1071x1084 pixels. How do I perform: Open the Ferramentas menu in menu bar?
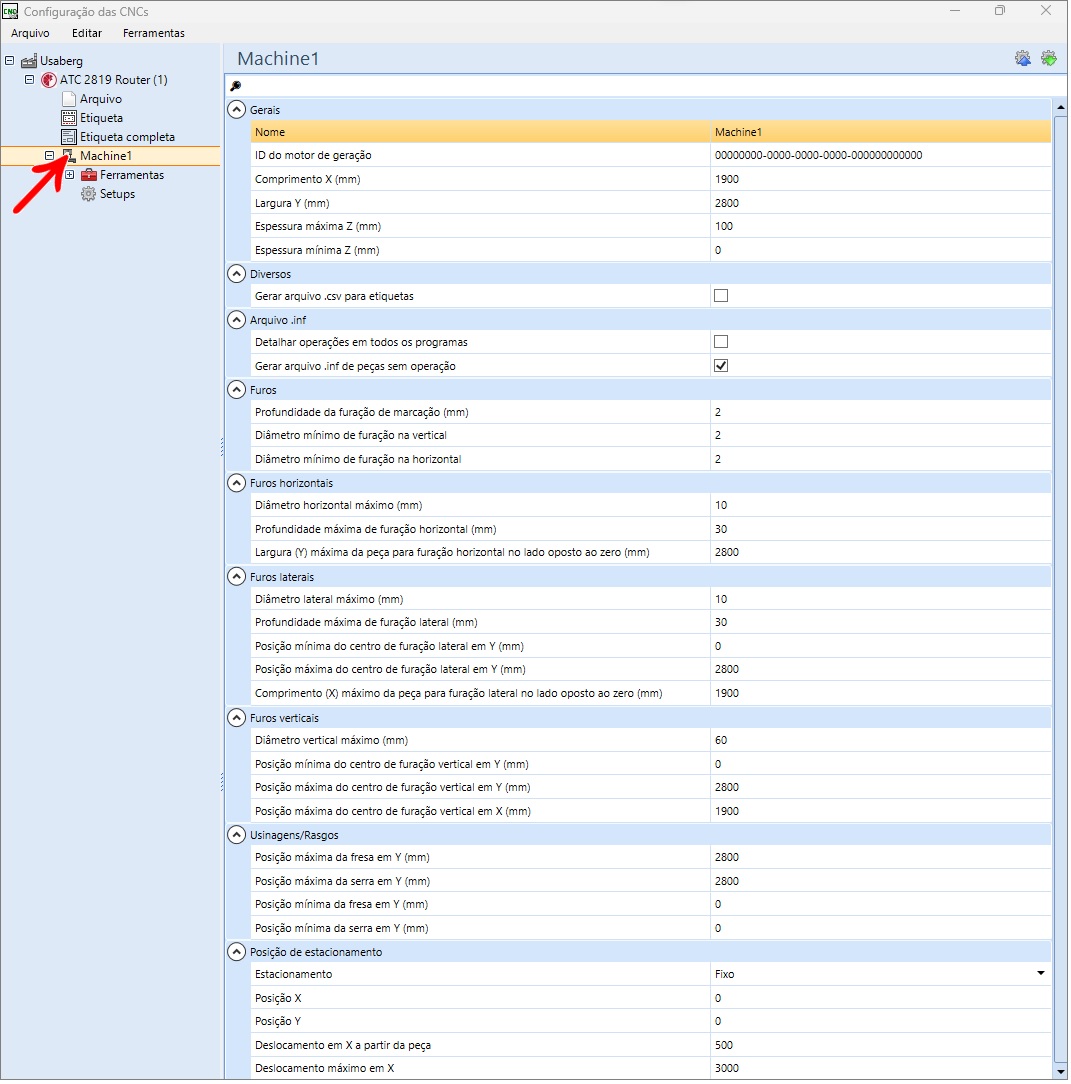tap(154, 33)
